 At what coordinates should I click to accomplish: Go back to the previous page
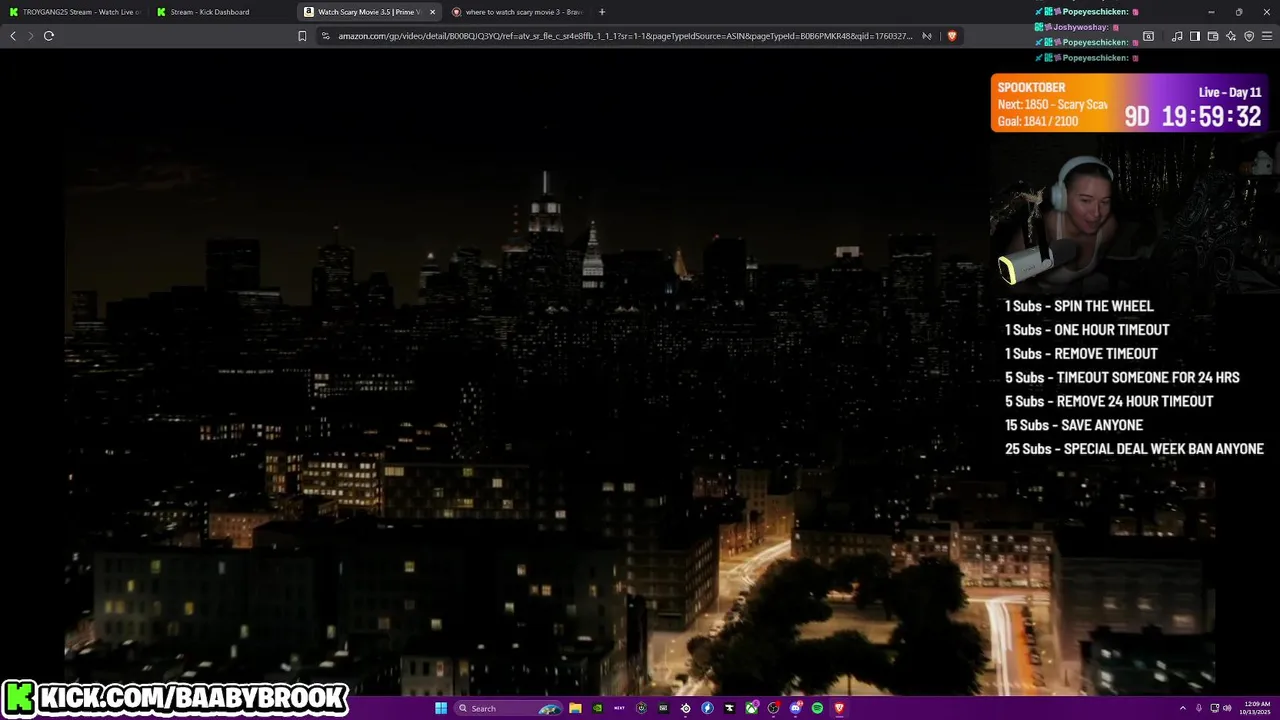13,36
